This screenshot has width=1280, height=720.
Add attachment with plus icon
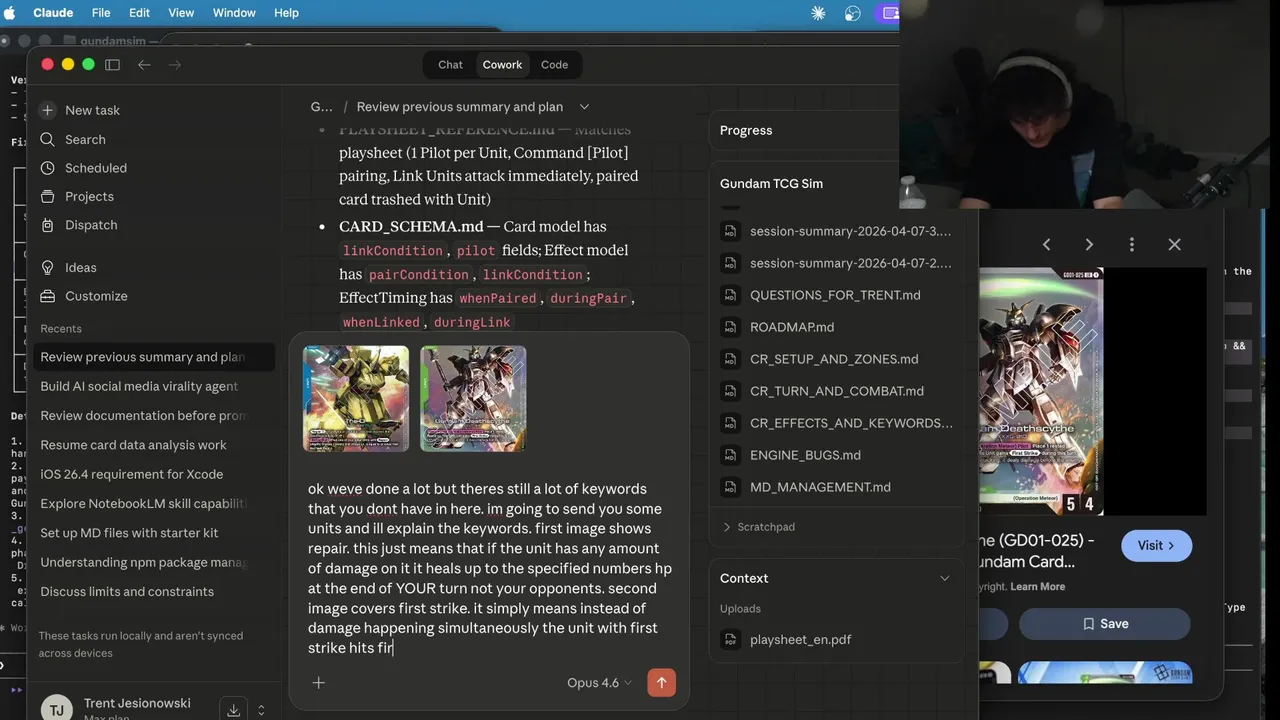tap(318, 682)
